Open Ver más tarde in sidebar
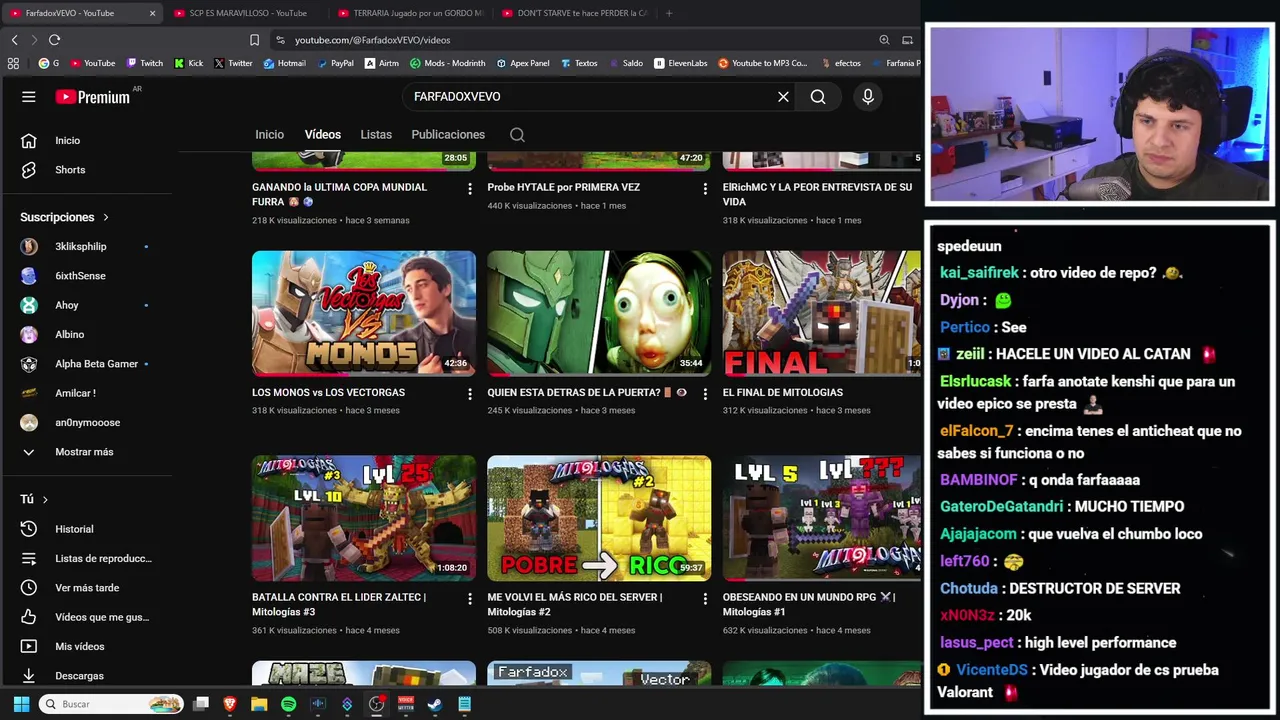Viewport: 1280px width, 720px height. click(86, 588)
